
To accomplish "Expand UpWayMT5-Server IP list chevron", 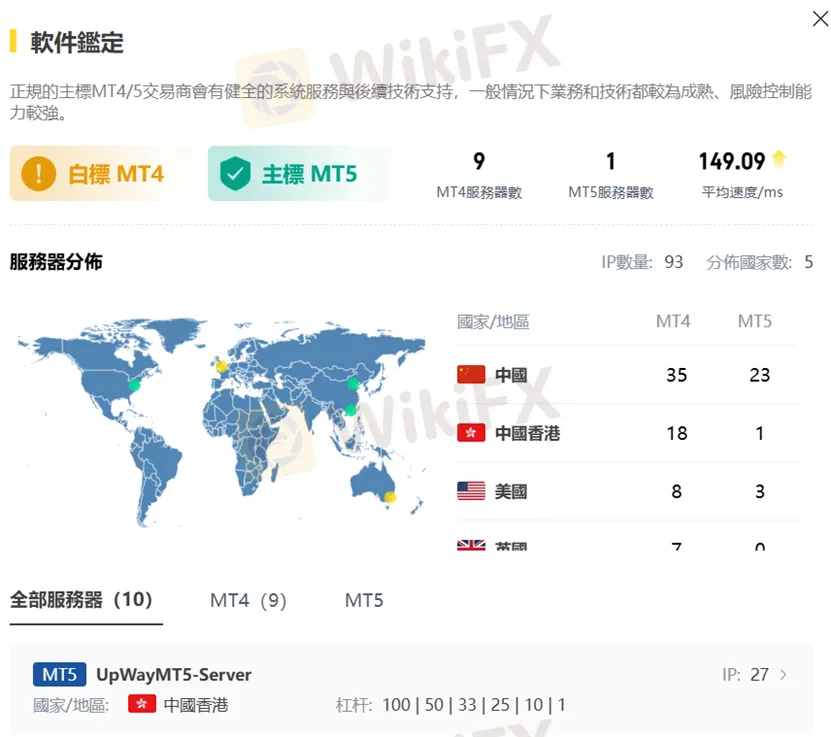I will 783,674.
